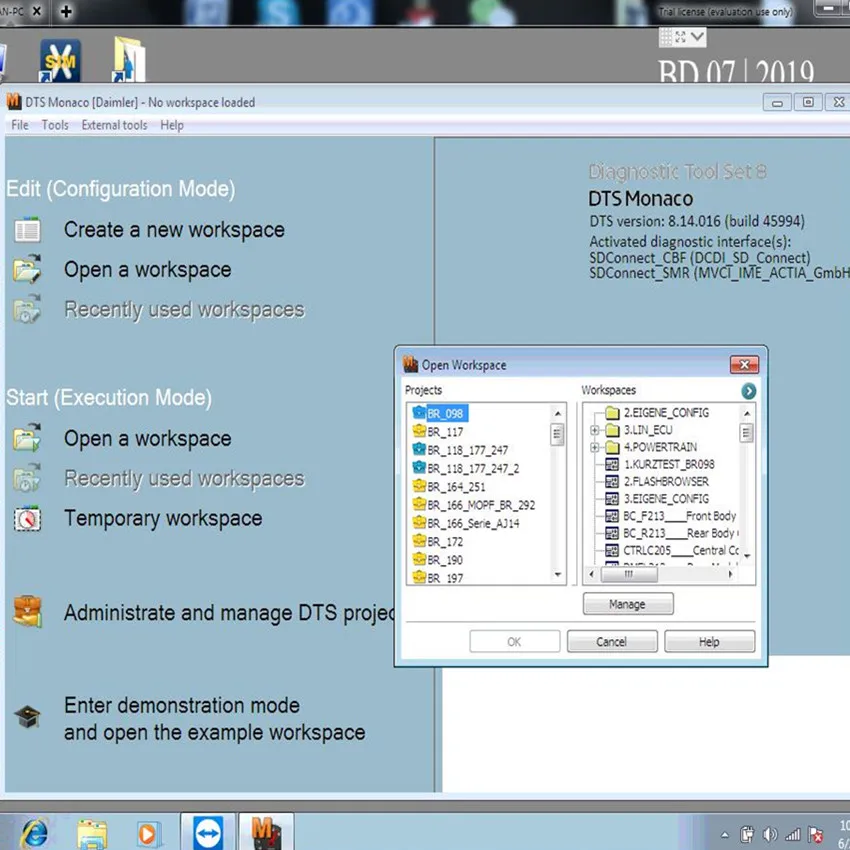
Task: Click Projects list scroll up arrow
Action: click(x=558, y=414)
